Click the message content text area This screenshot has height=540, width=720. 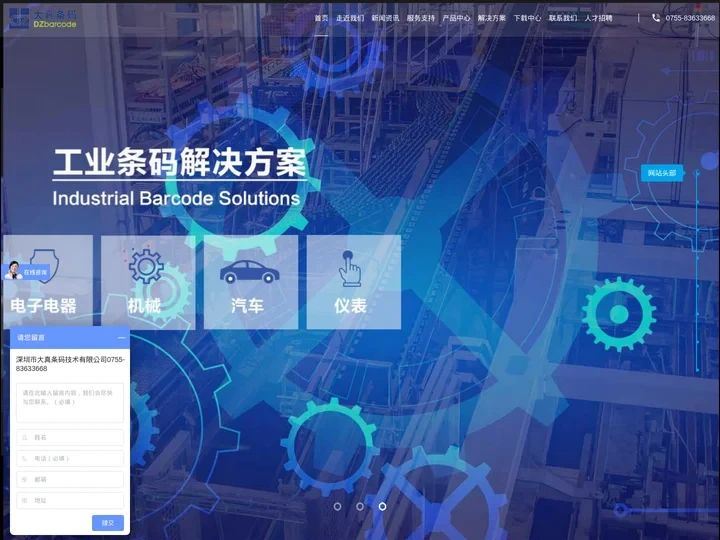70,403
